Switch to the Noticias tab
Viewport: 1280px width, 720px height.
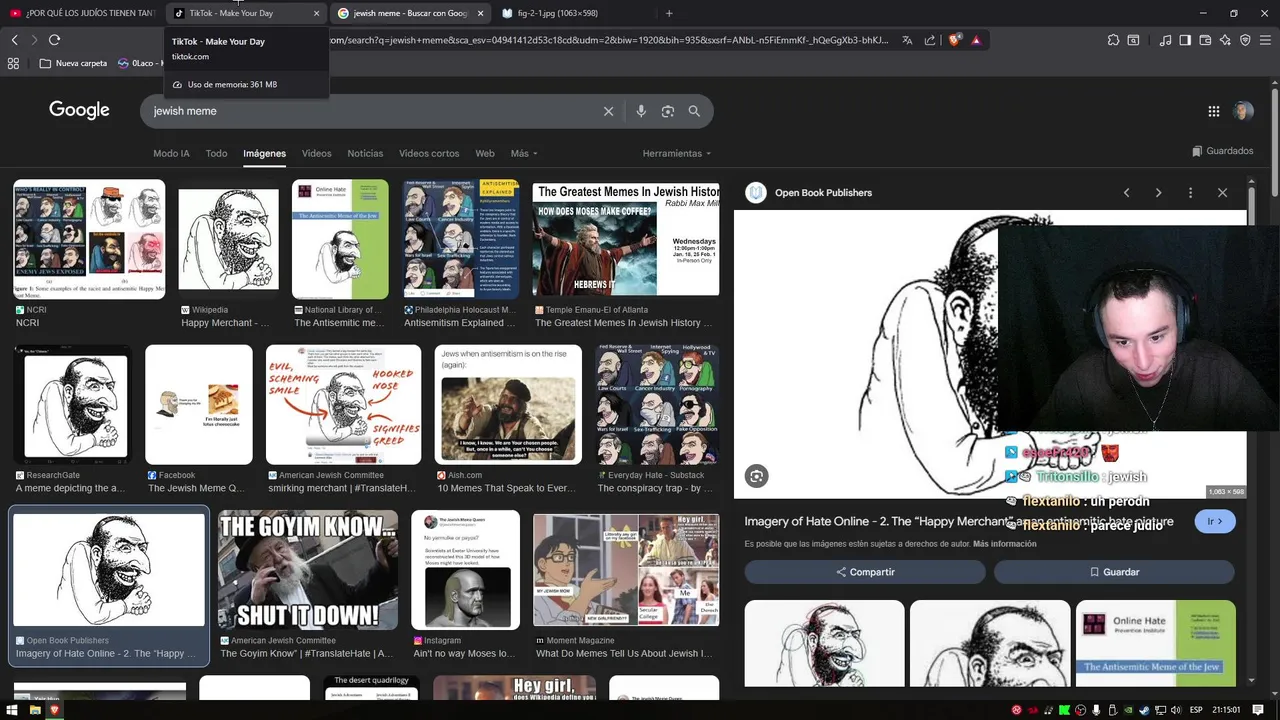365,153
